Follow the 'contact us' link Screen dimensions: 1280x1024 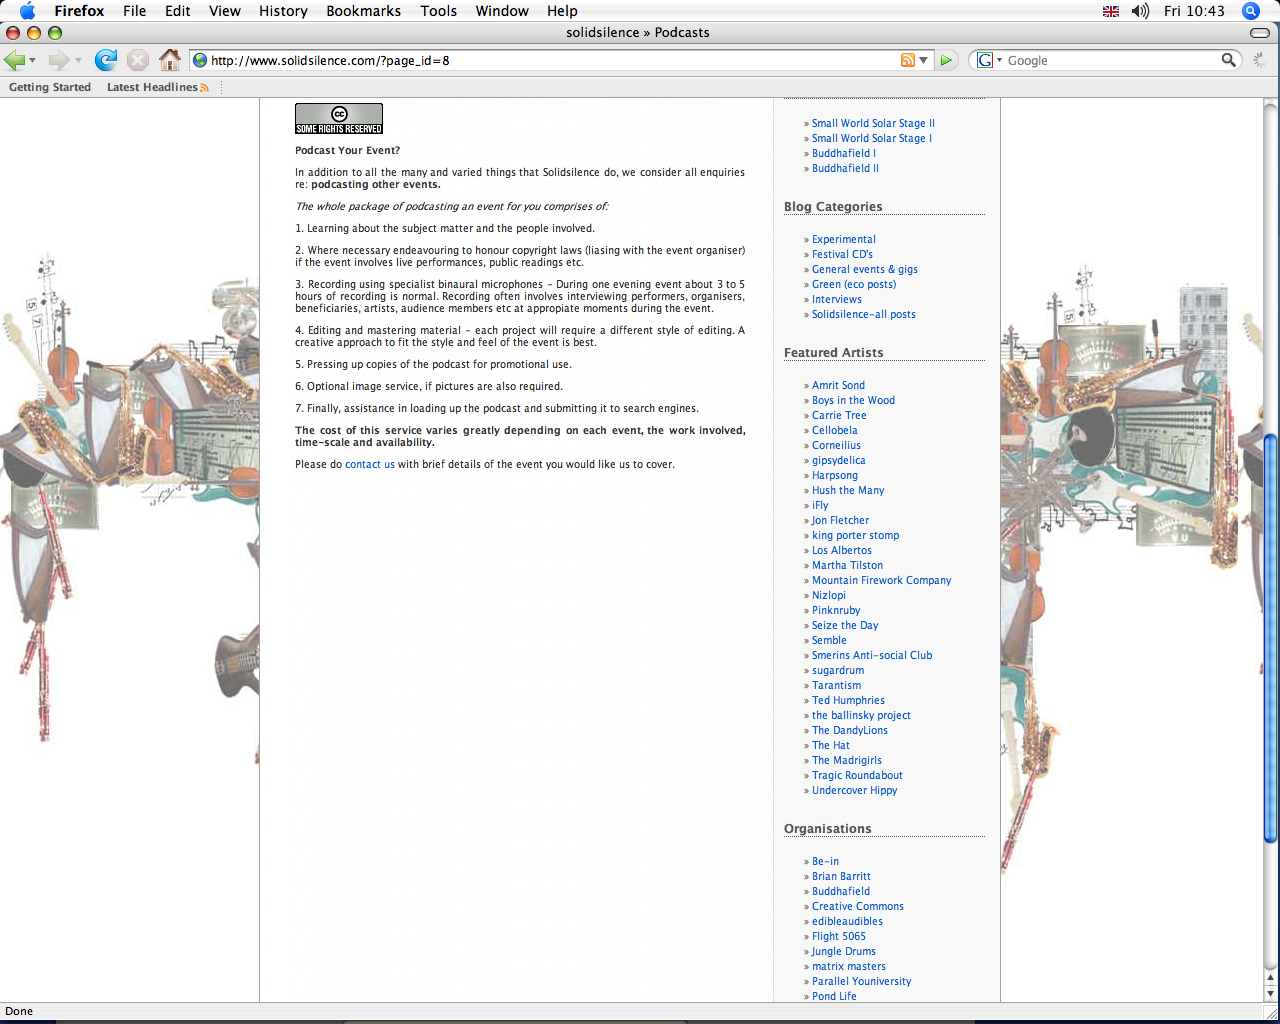370,464
